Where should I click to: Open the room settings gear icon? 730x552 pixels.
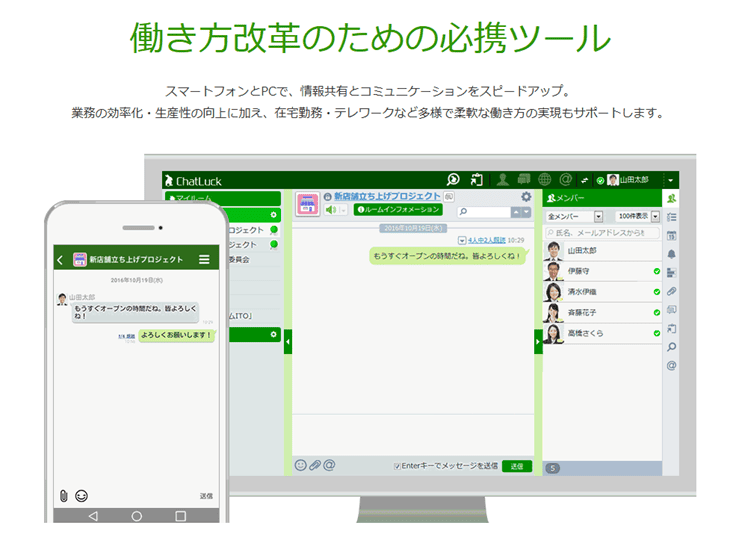[x=526, y=197]
